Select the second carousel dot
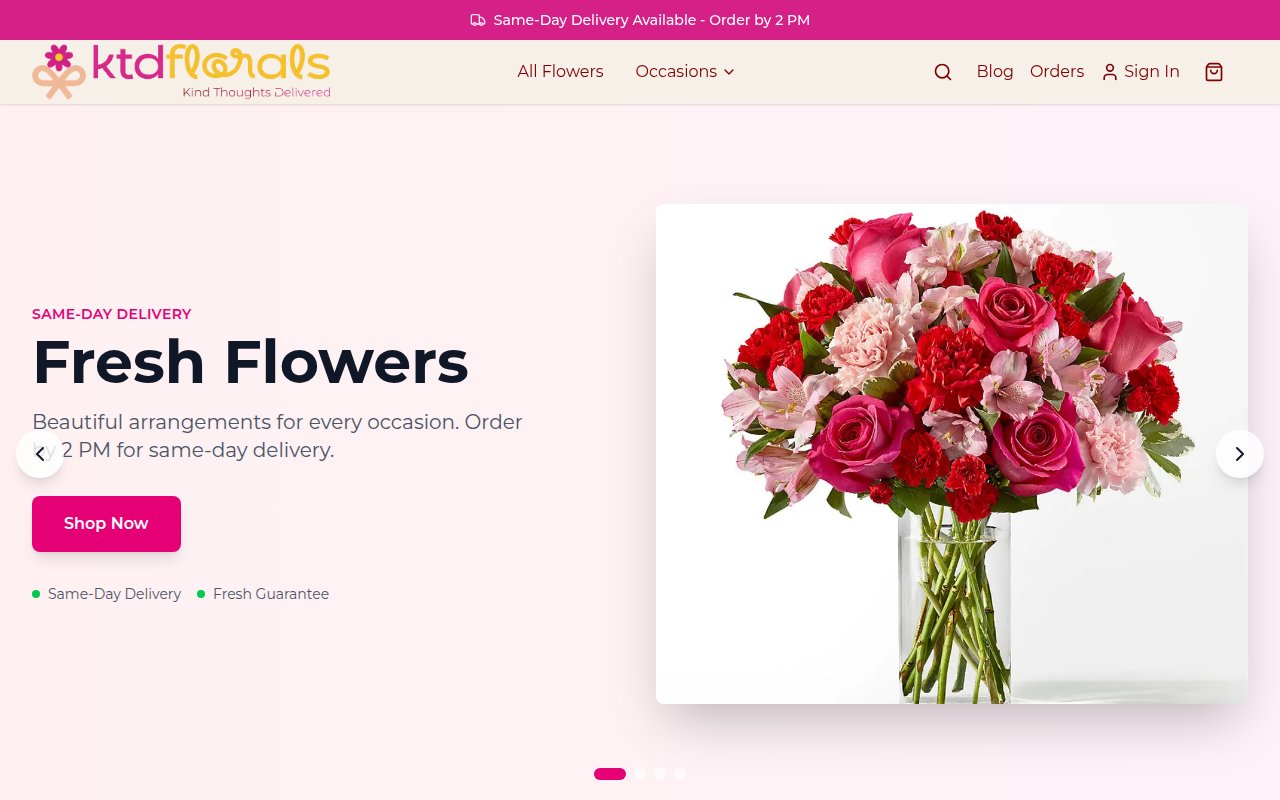 [x=640, y=774]
